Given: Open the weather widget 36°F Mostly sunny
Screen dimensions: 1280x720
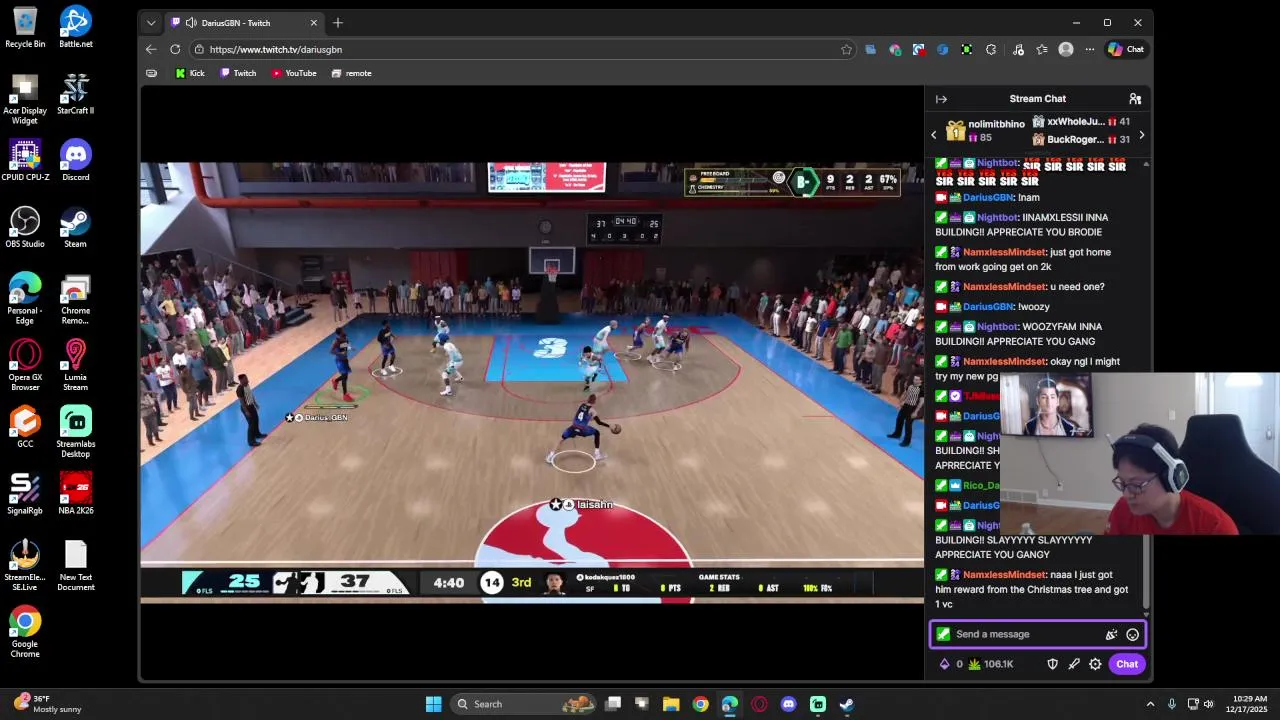Looking at the screenshot, I should (47, 704).
